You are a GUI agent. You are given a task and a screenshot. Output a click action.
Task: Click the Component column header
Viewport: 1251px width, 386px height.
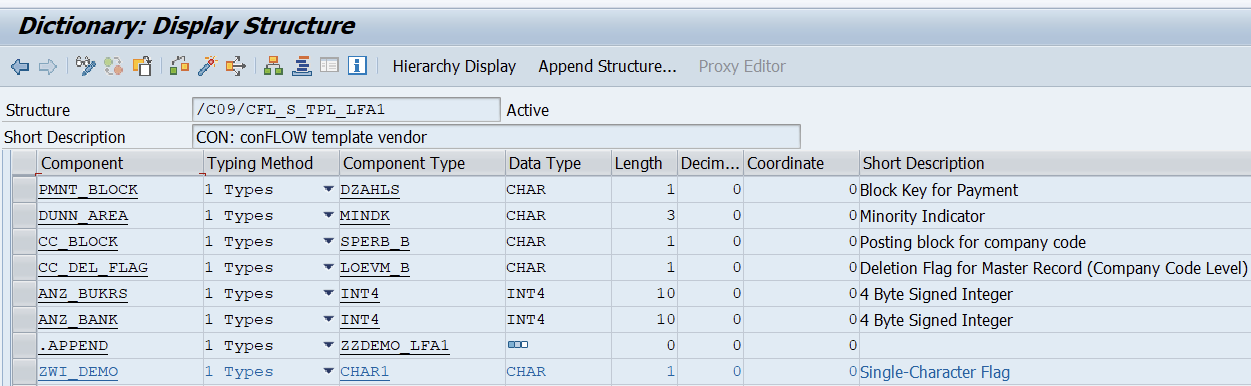[119, 163]
